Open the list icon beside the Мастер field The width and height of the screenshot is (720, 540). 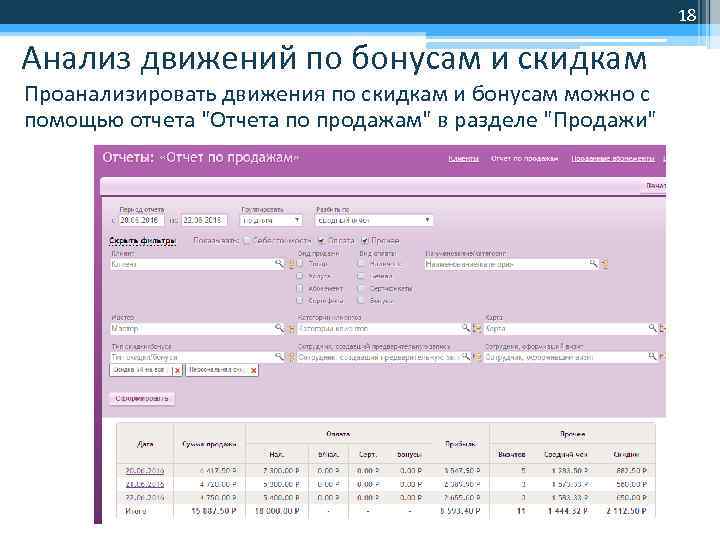click(291, 328)
